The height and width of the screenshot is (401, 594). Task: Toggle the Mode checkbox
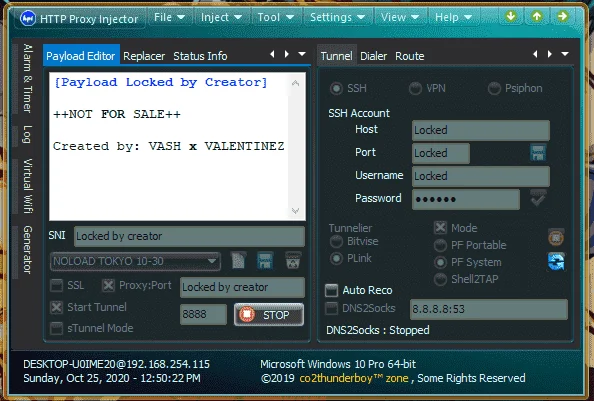440,228
